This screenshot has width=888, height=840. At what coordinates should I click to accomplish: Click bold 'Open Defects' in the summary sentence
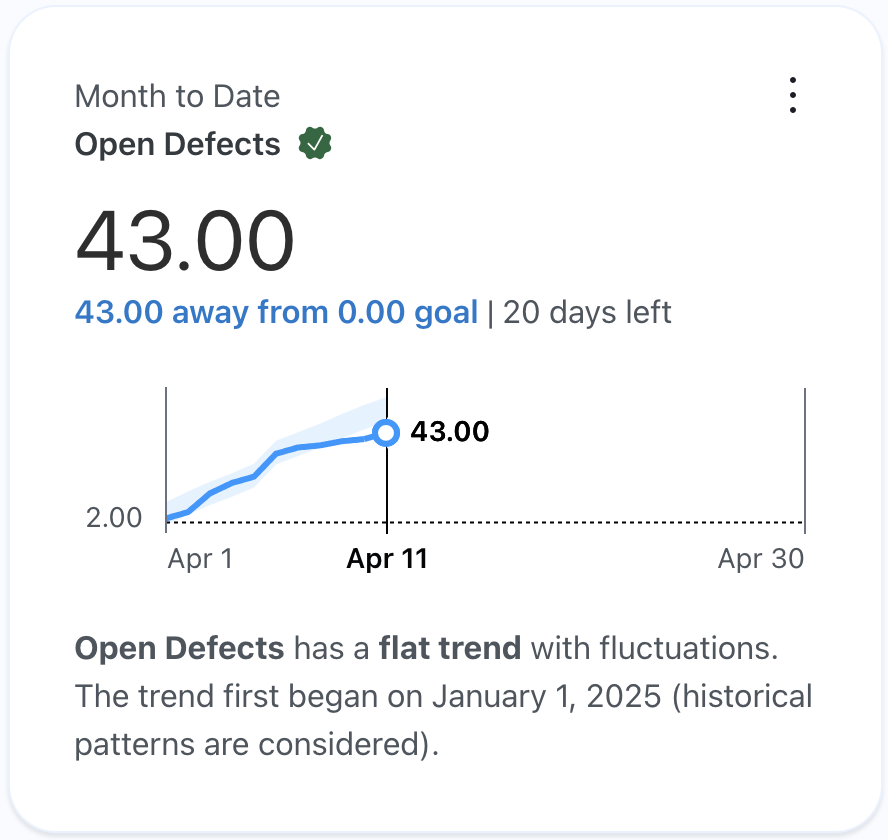[x=180, y=648]
